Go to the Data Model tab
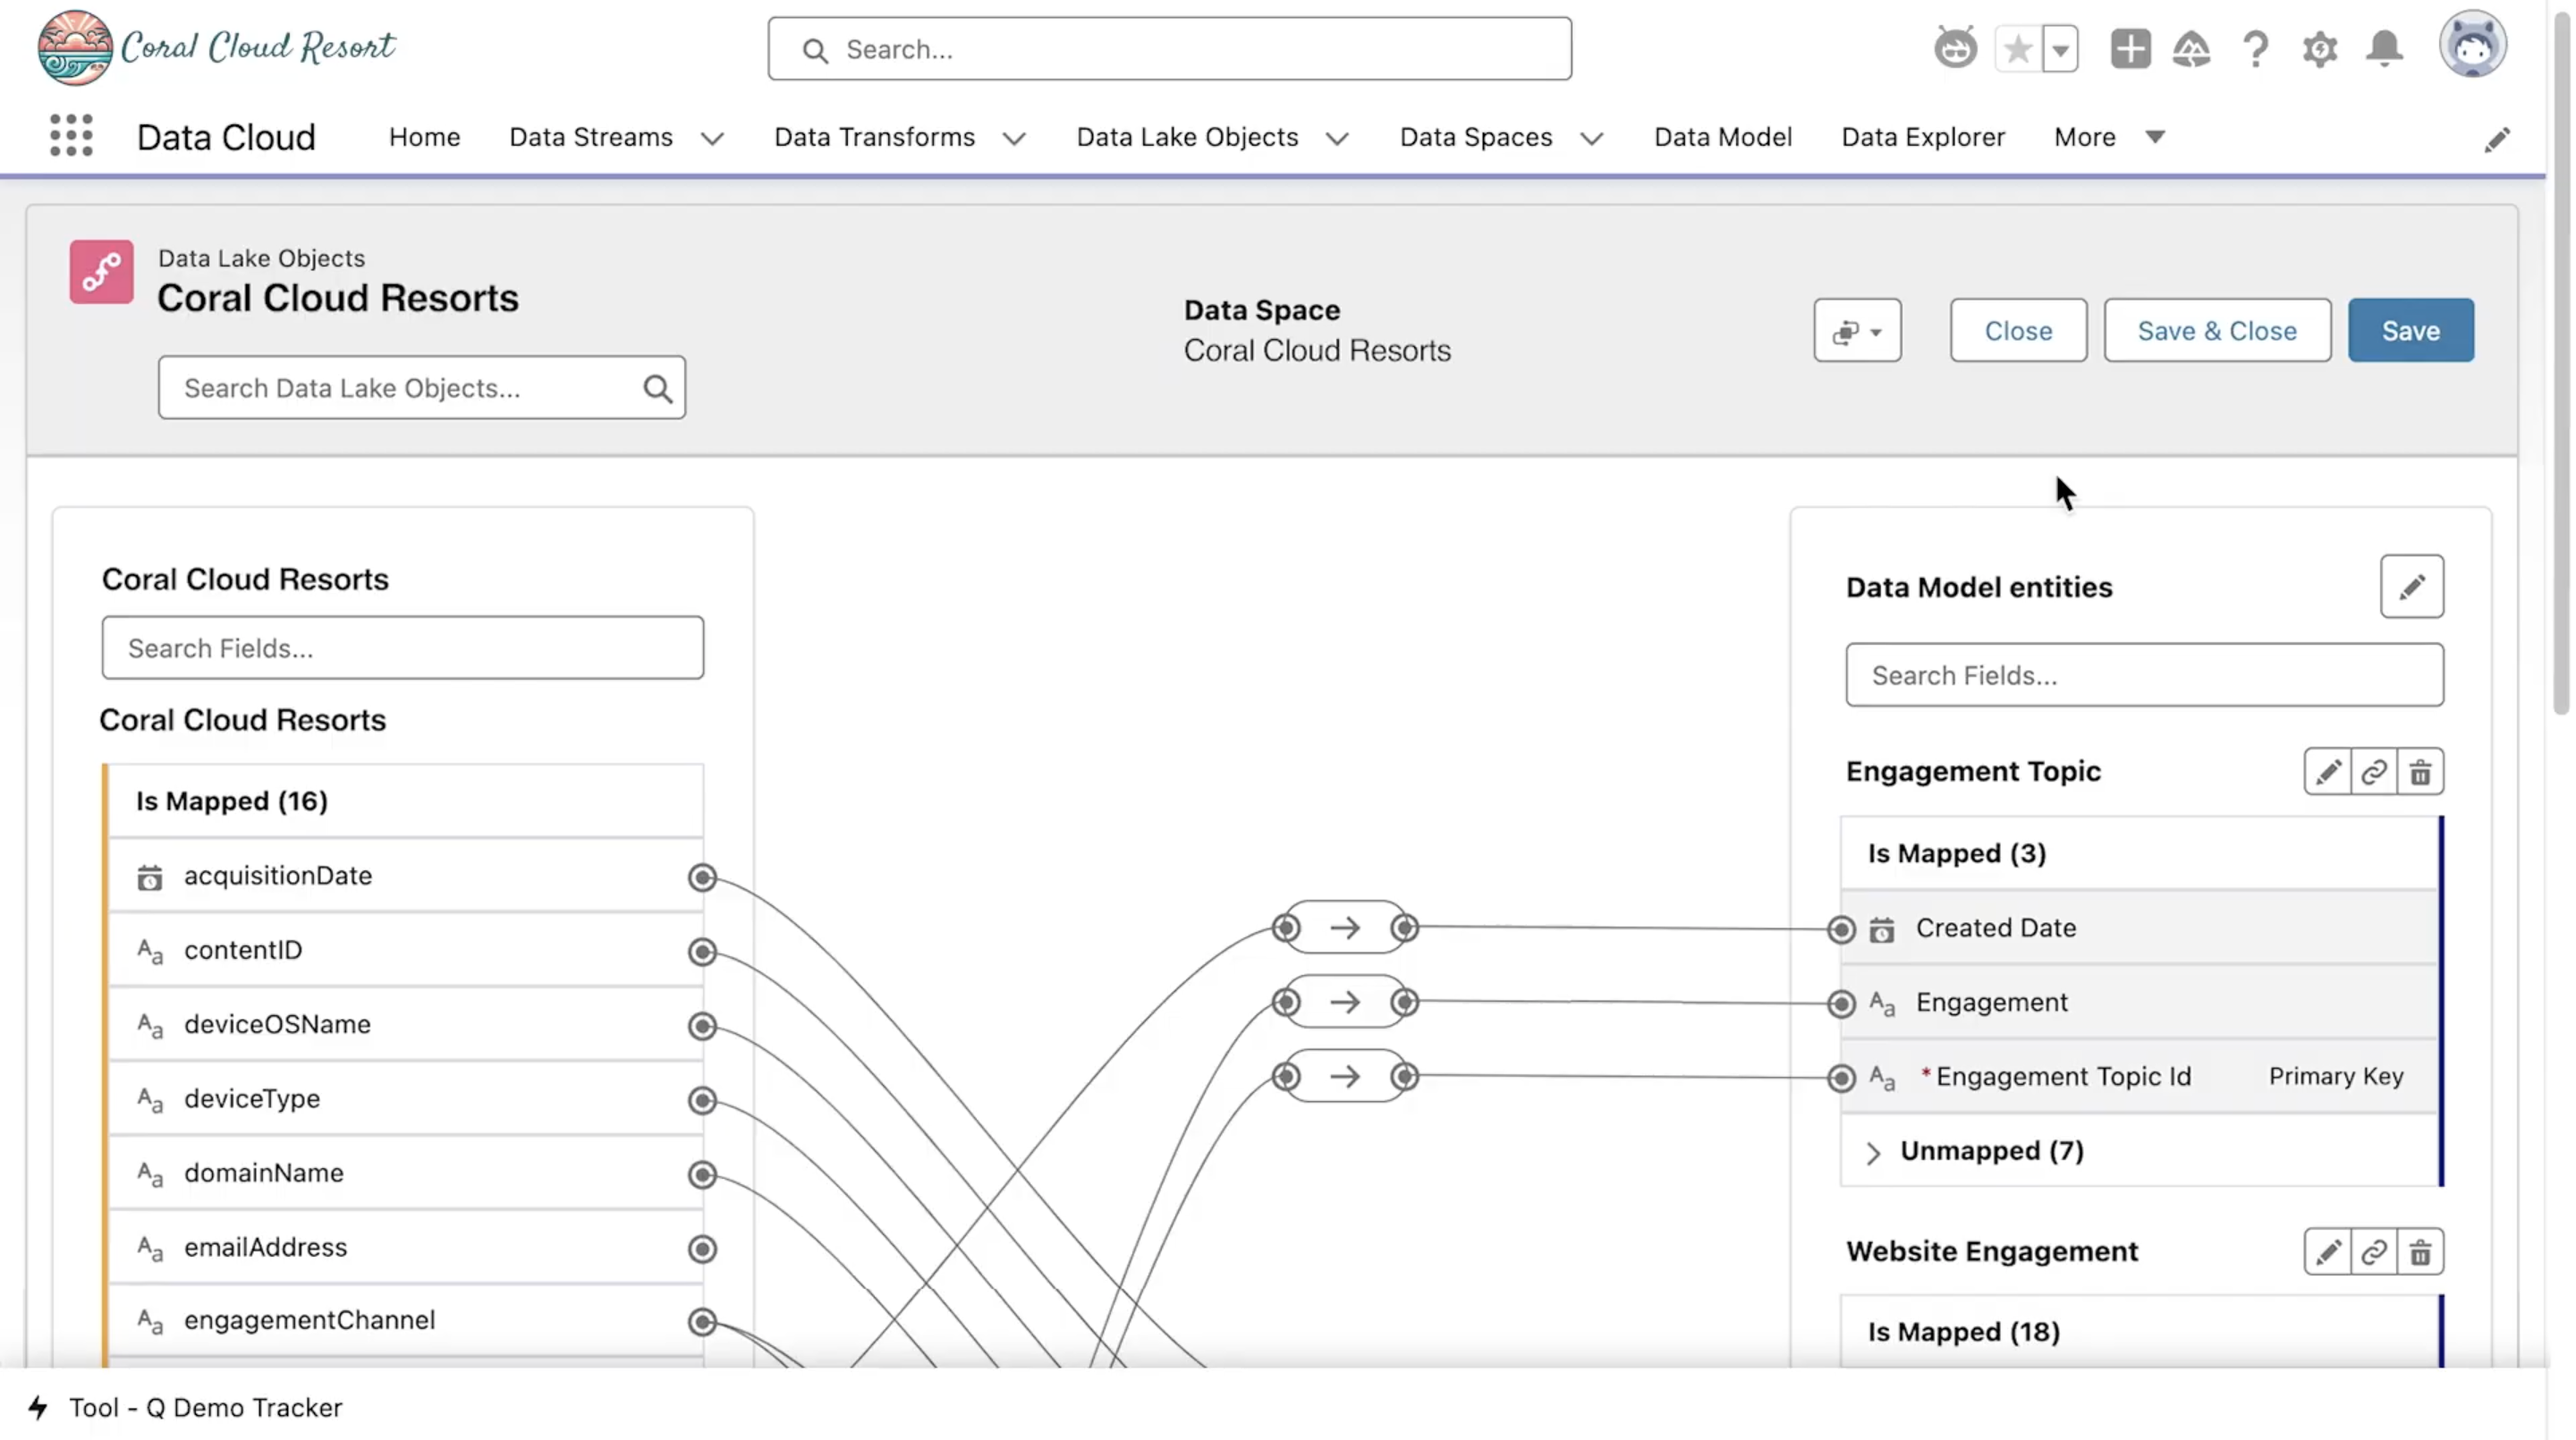 (1723, 137)
